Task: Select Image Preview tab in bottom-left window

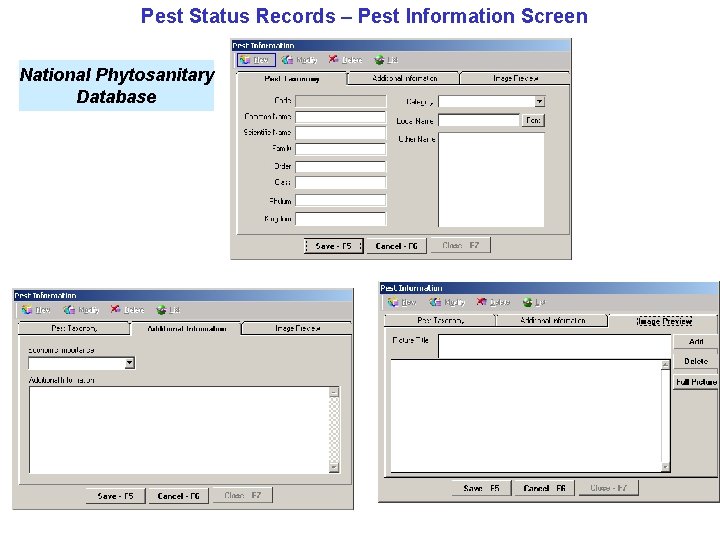Action: pos(297,328)
